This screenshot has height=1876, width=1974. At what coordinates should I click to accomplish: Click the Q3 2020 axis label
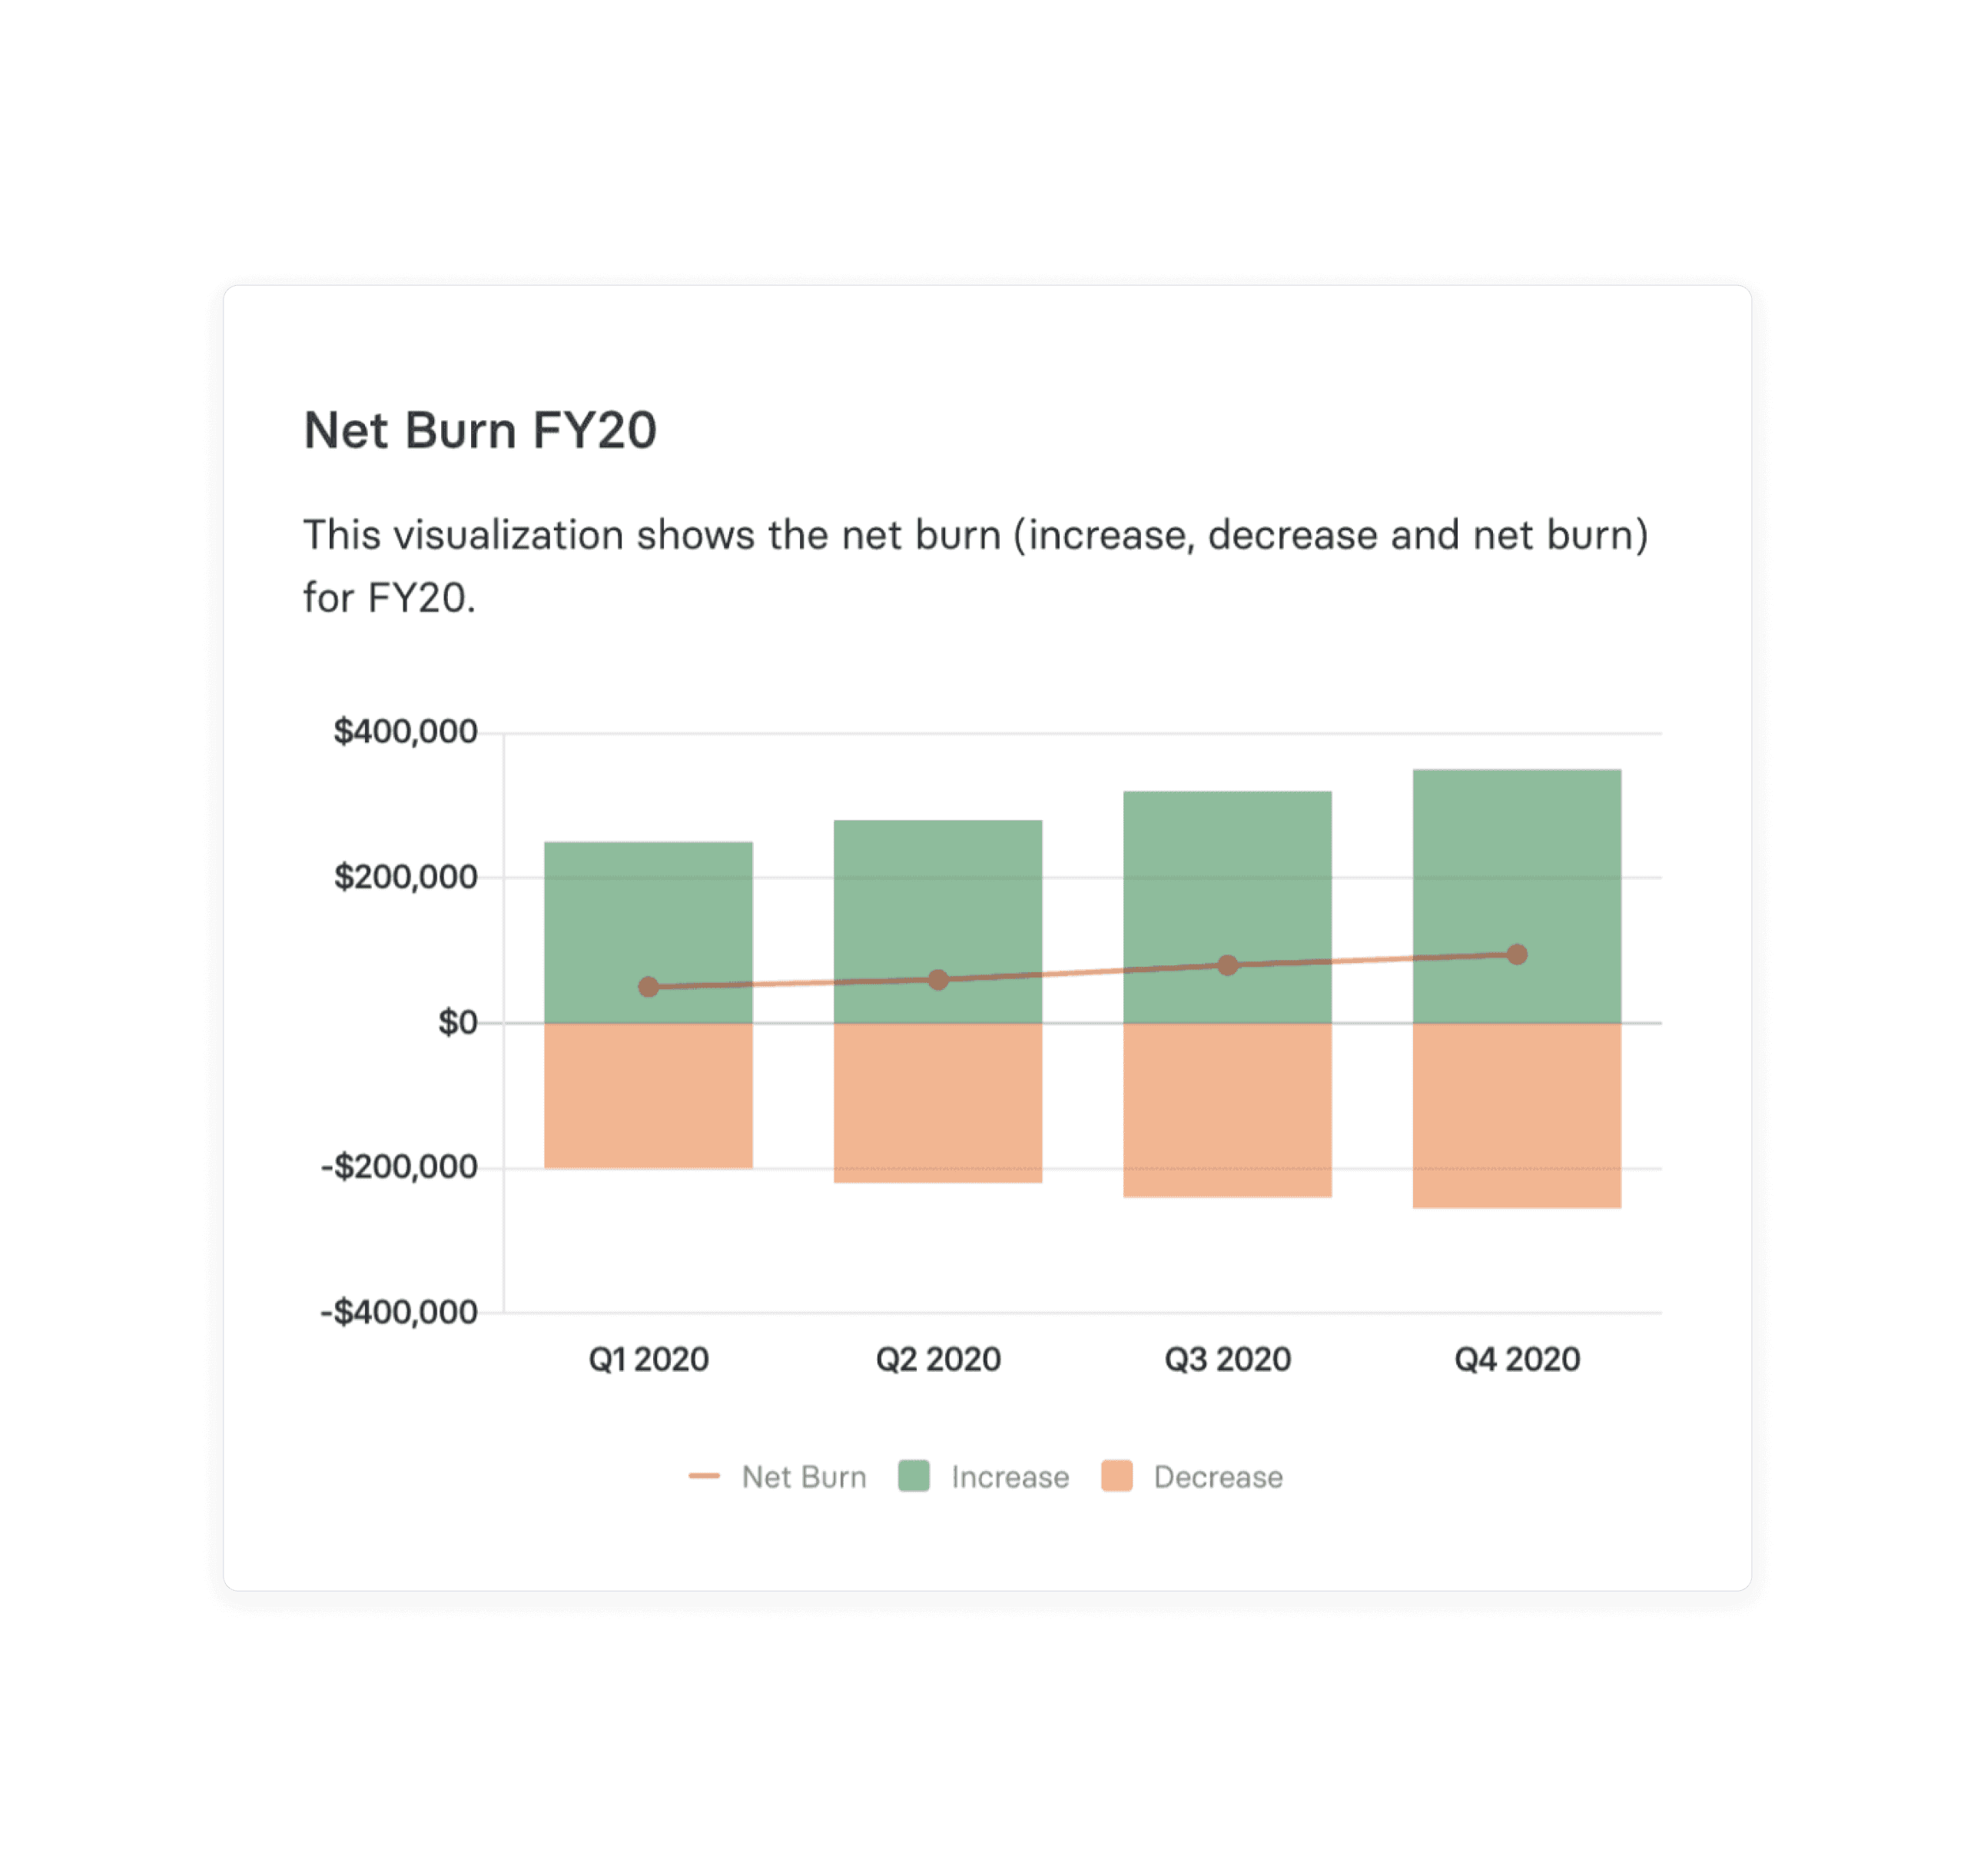1228,1359
